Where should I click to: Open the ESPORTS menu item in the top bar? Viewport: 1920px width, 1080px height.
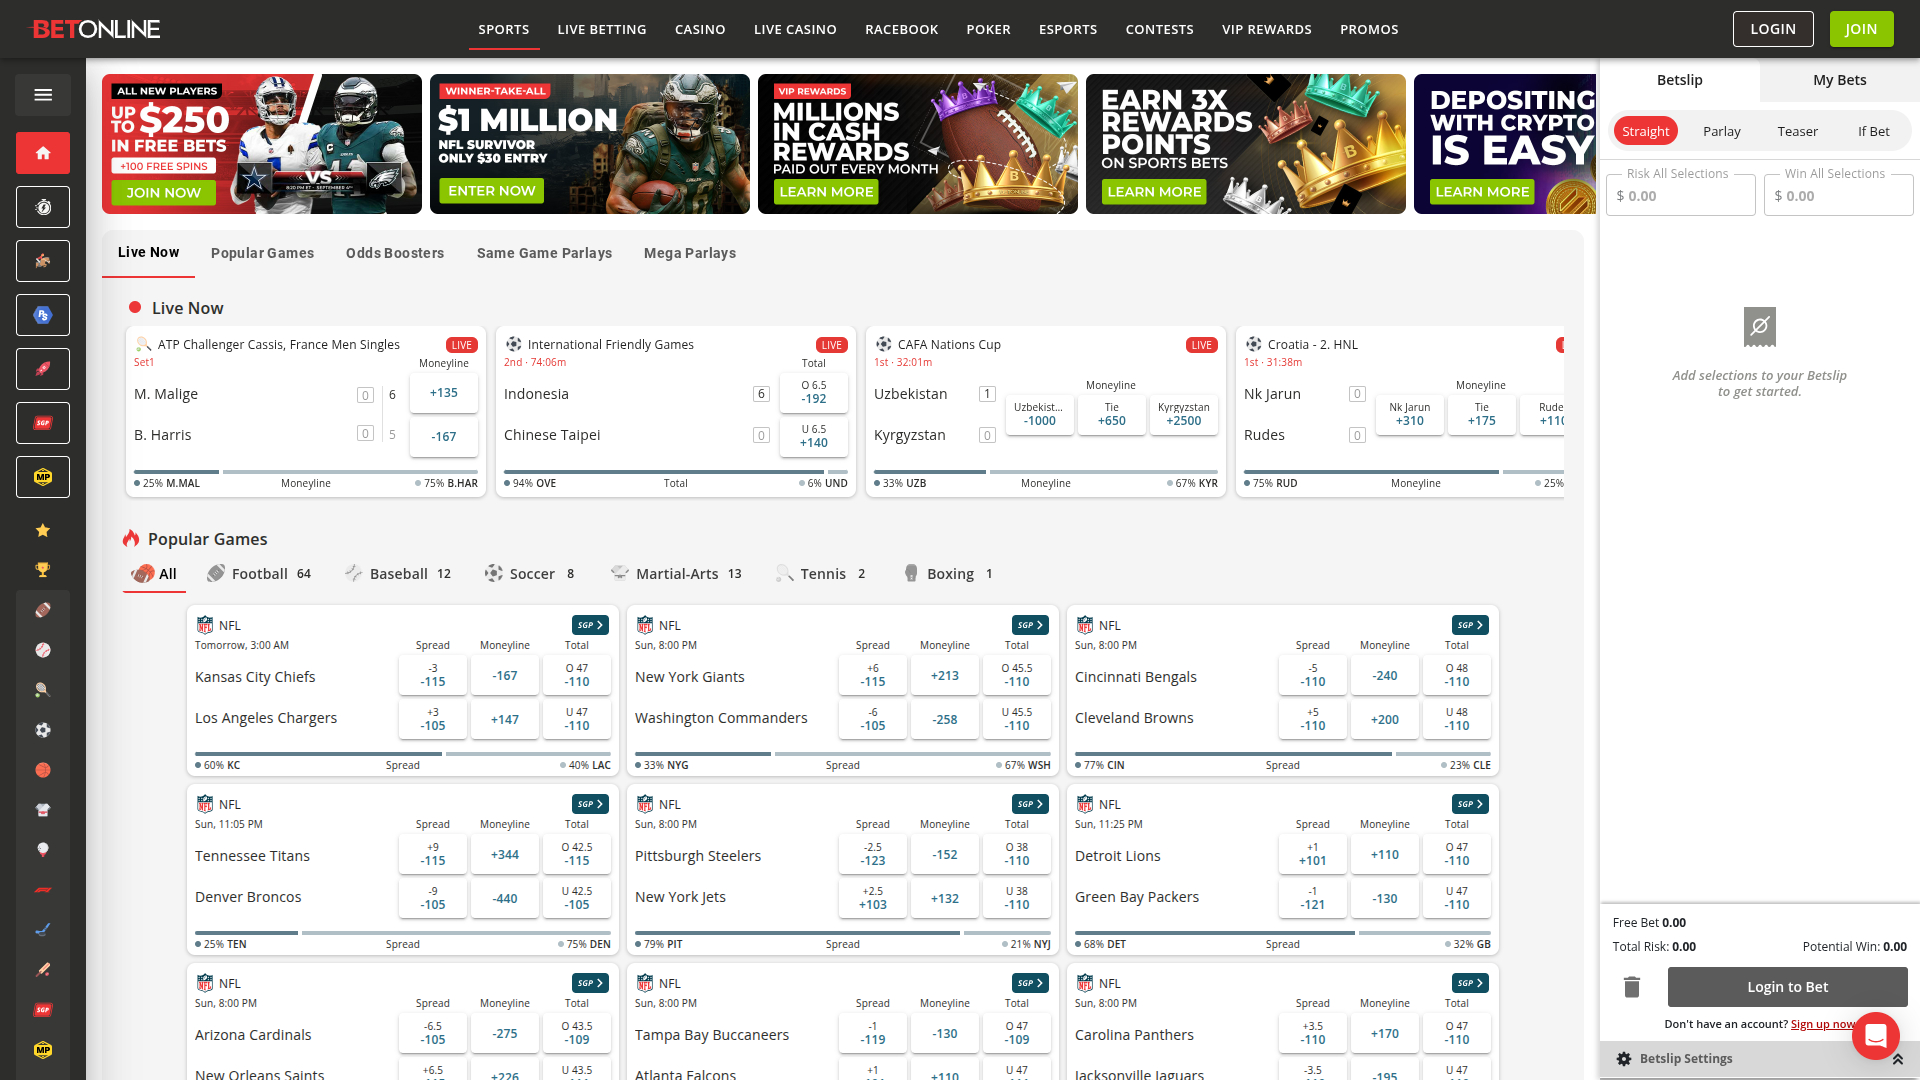click(1067, 29)
